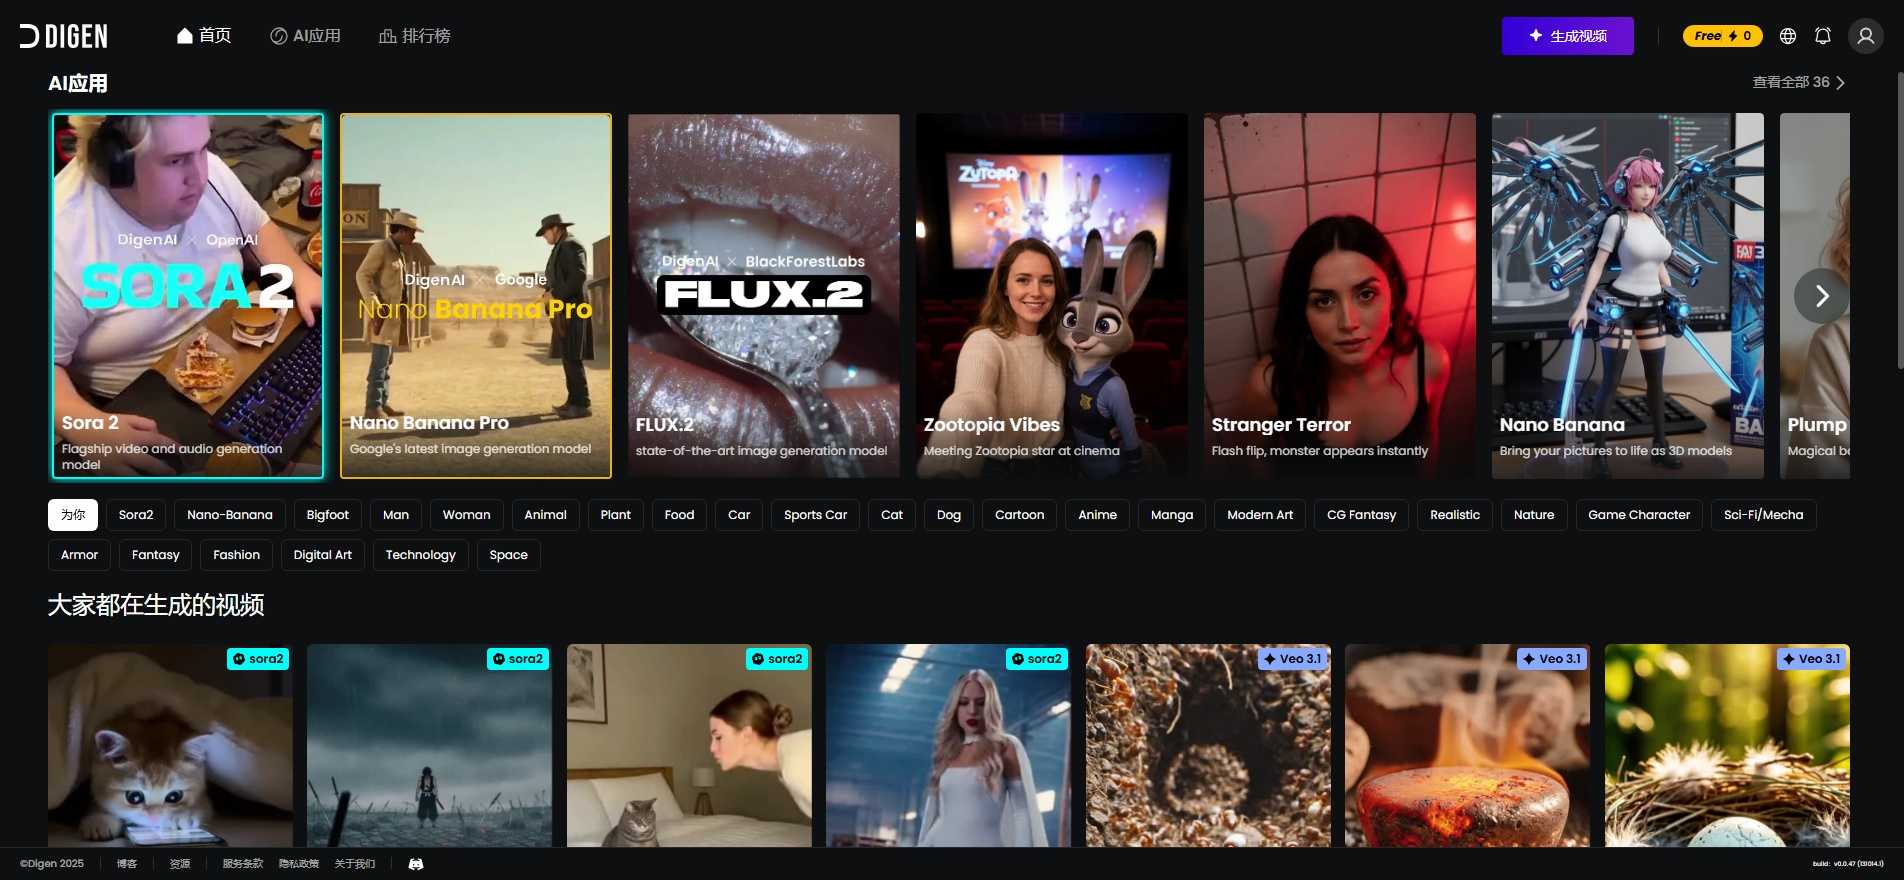This screenshot has width=1904, height=880.
Task: Enable the Sci-Fi/Mecha filter tag
Action: pos(1763,515)
